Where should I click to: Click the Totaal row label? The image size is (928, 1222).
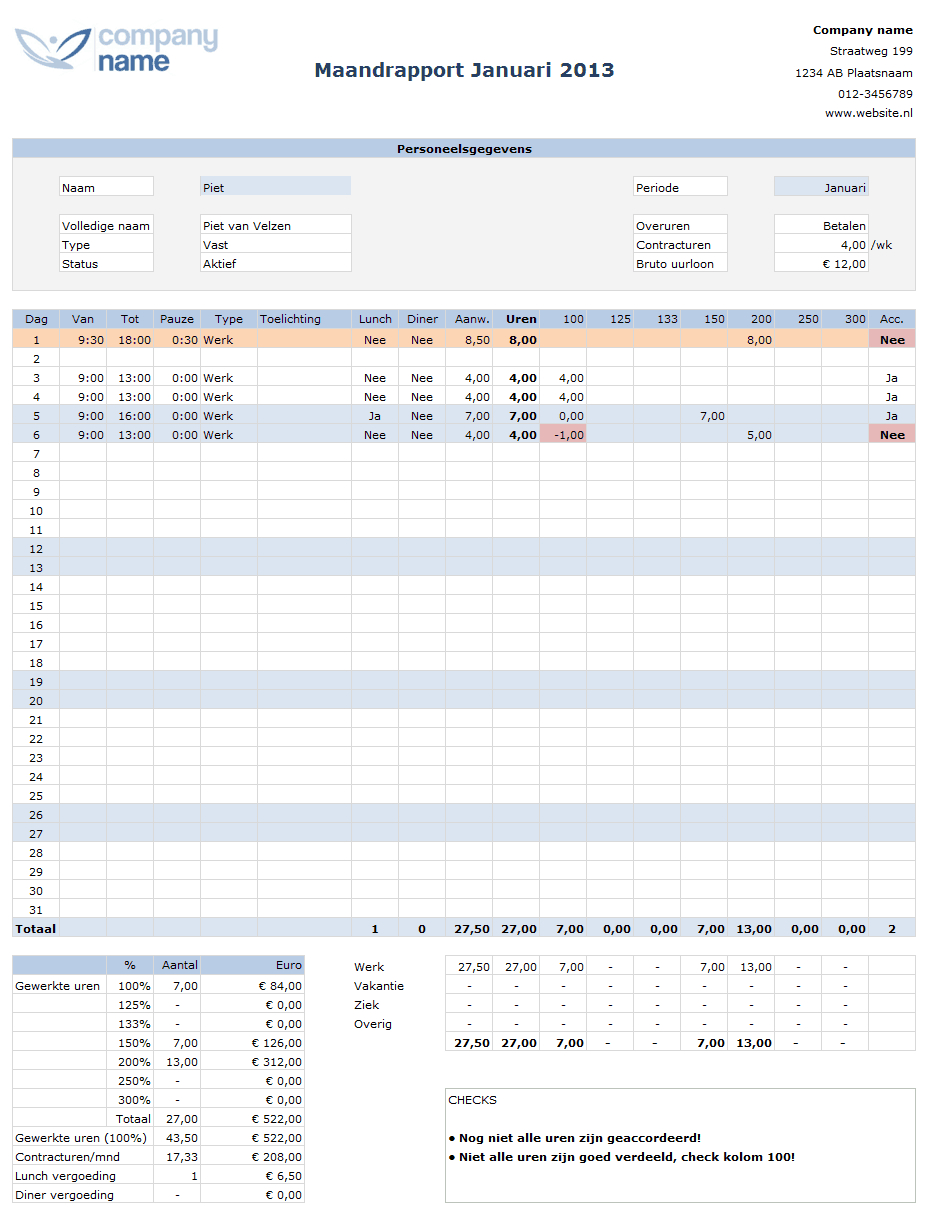36,928
